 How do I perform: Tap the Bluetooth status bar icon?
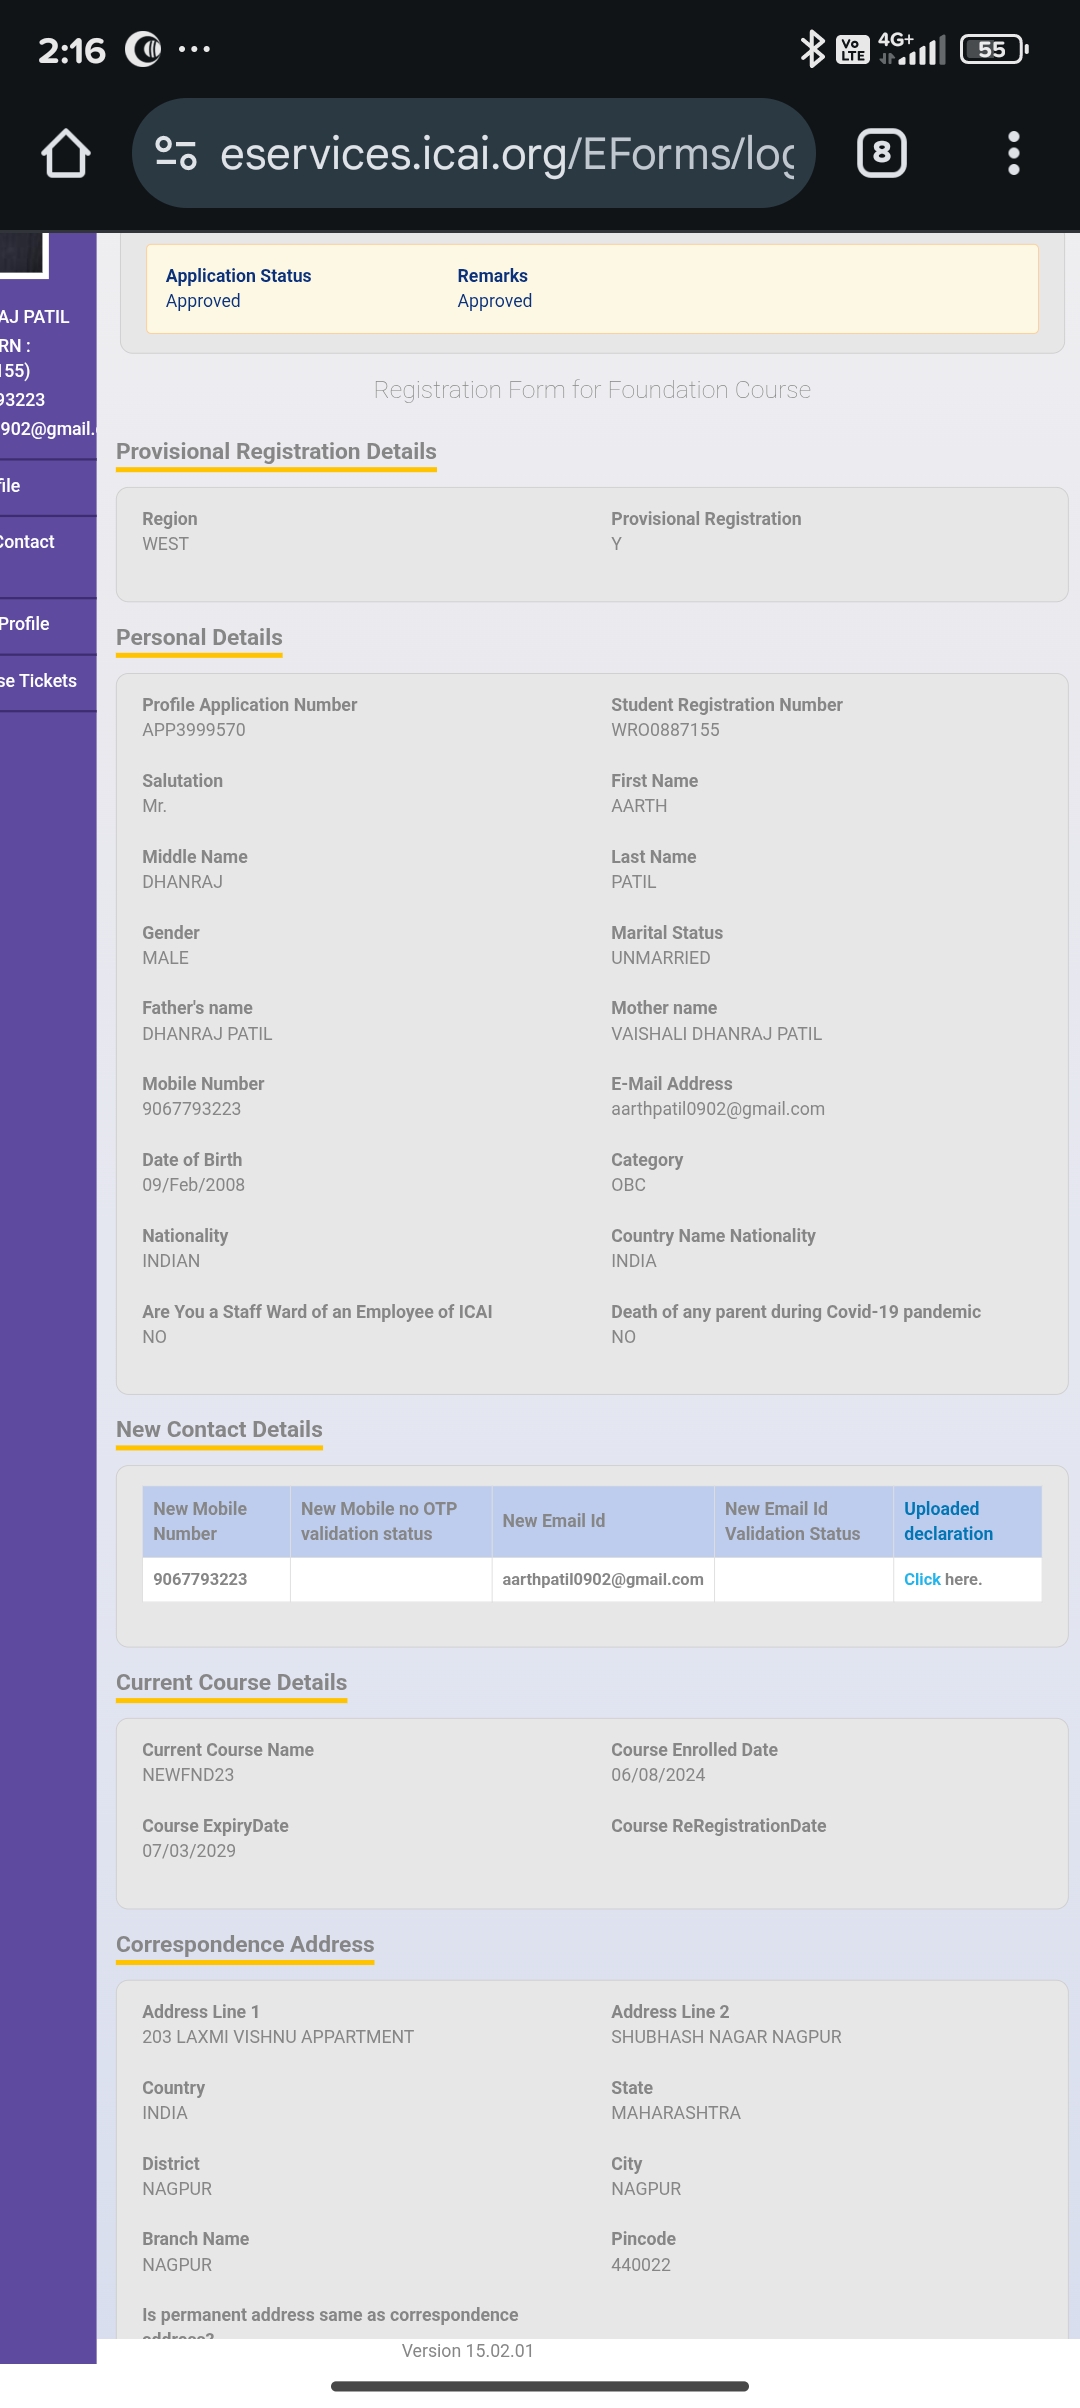coord(812,49)
